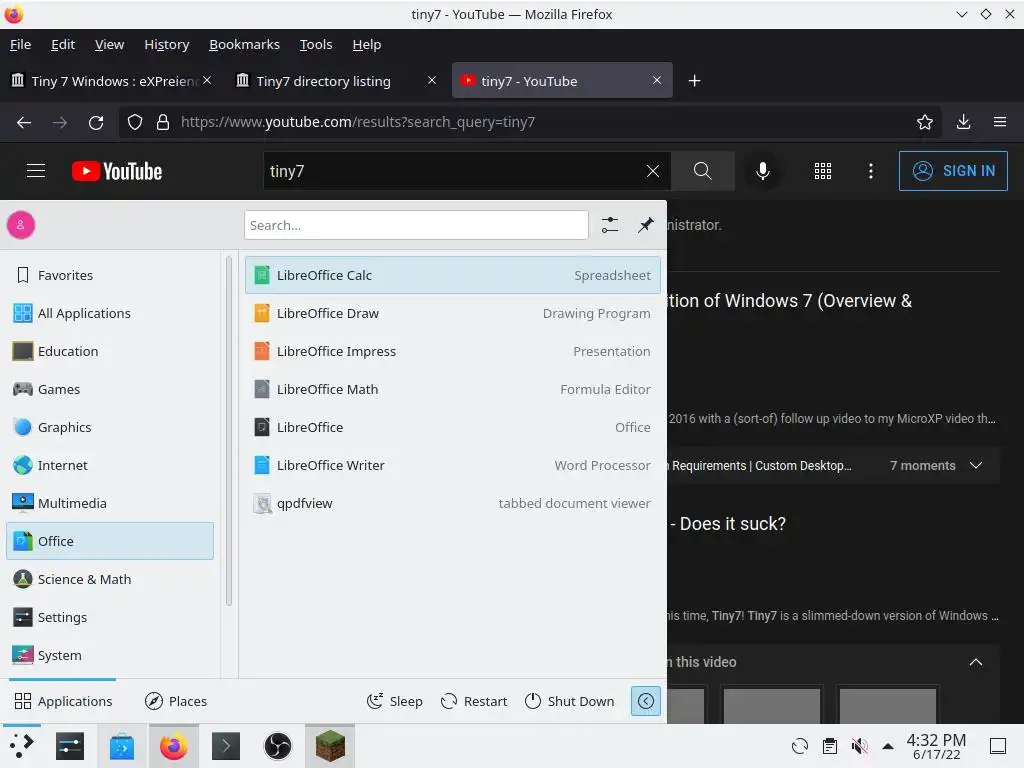Click the application launcher Search field
Screen dimensions: 1024x768
coord(416,225)
